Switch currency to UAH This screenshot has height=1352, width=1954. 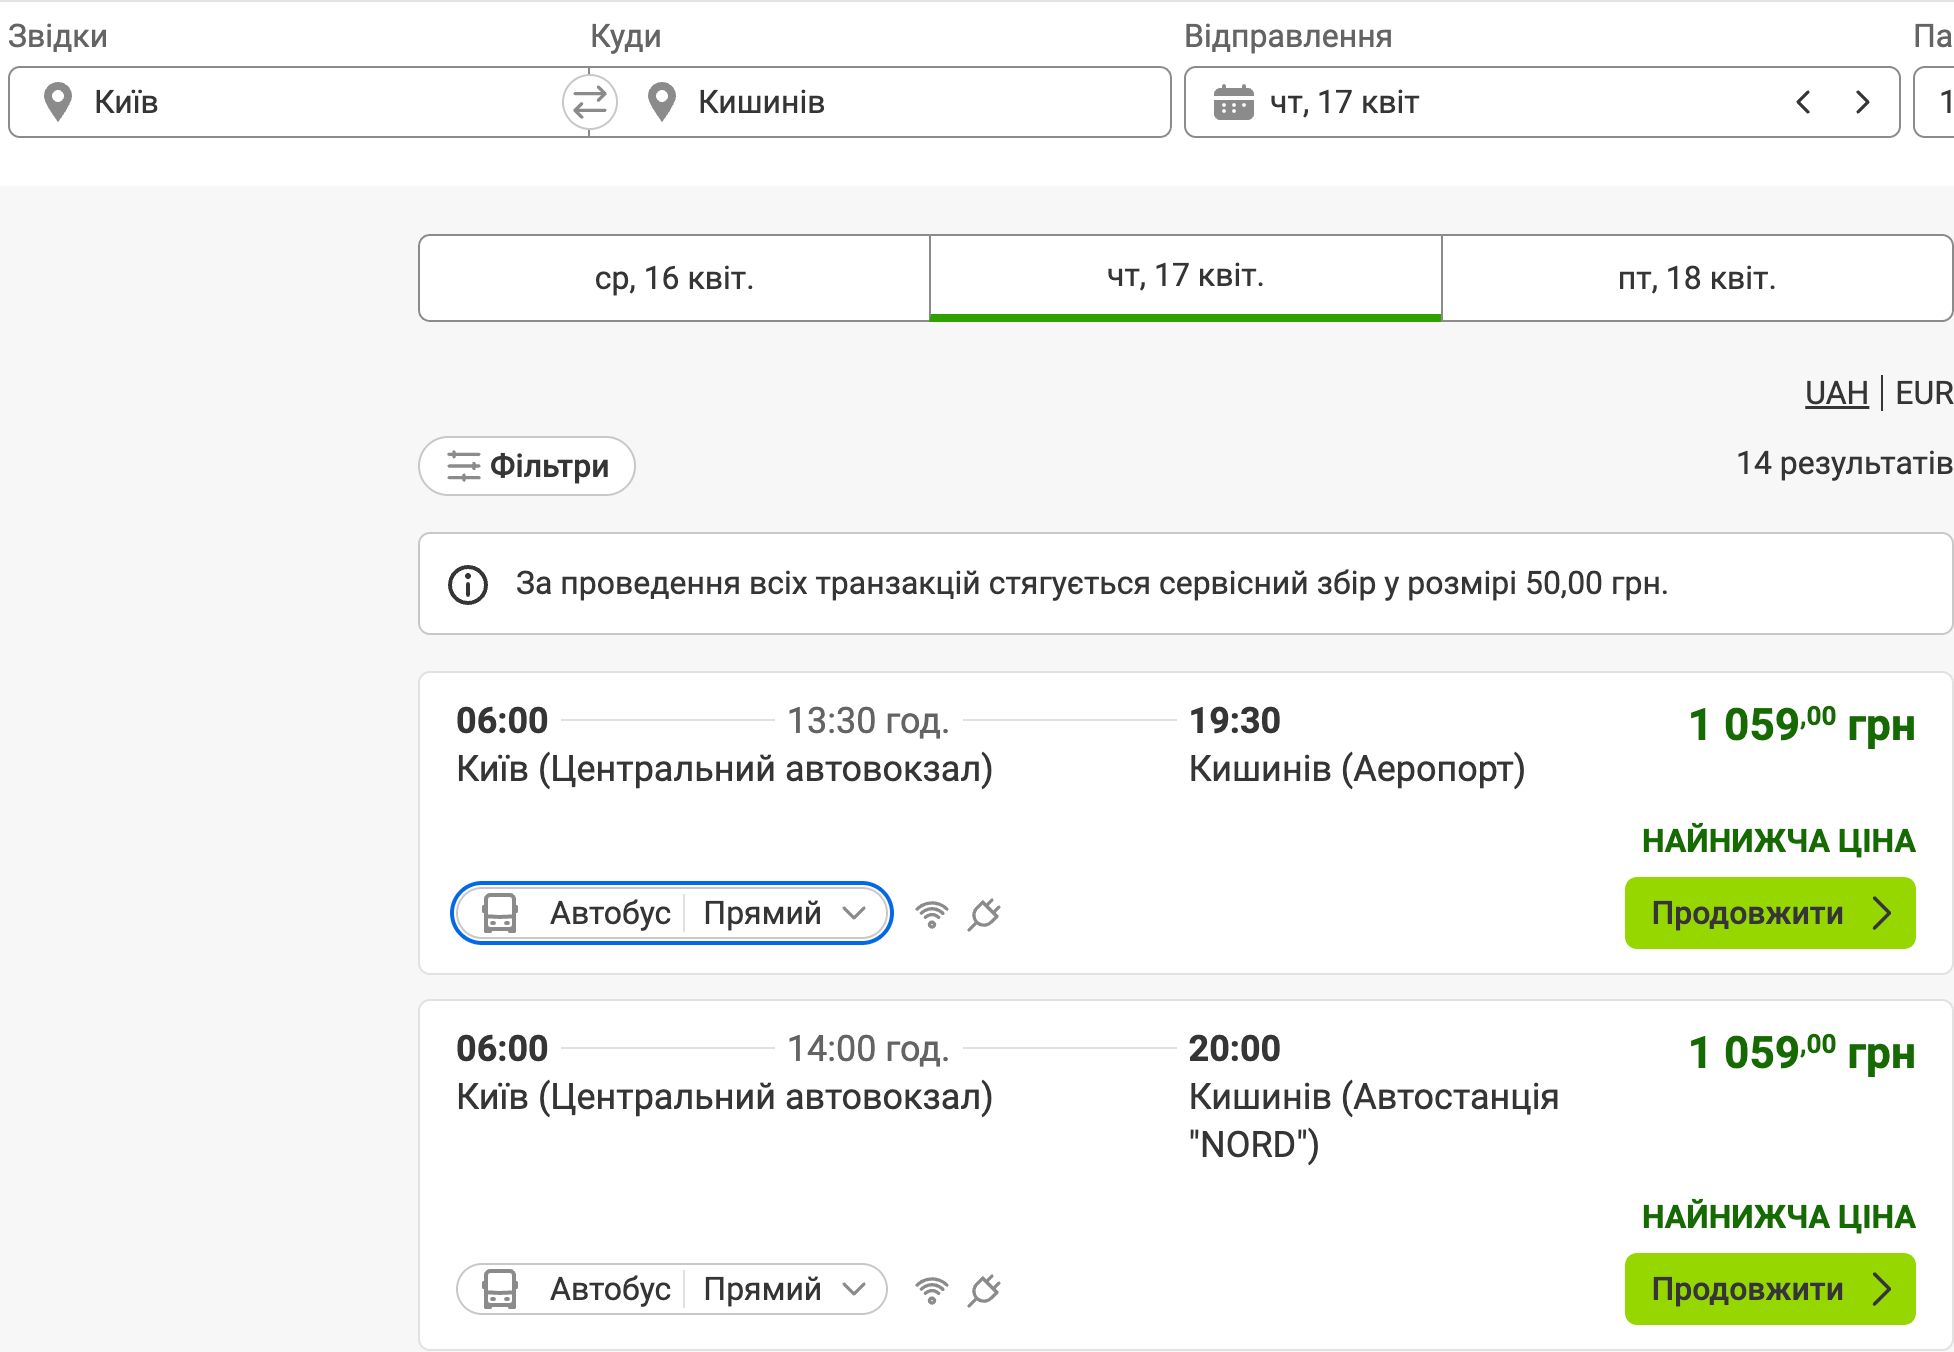tap(1836, 393)
